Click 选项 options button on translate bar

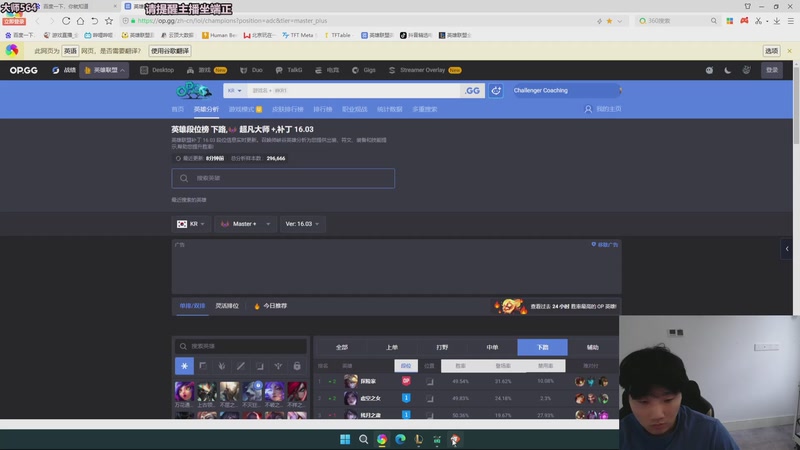pos(771,51)
